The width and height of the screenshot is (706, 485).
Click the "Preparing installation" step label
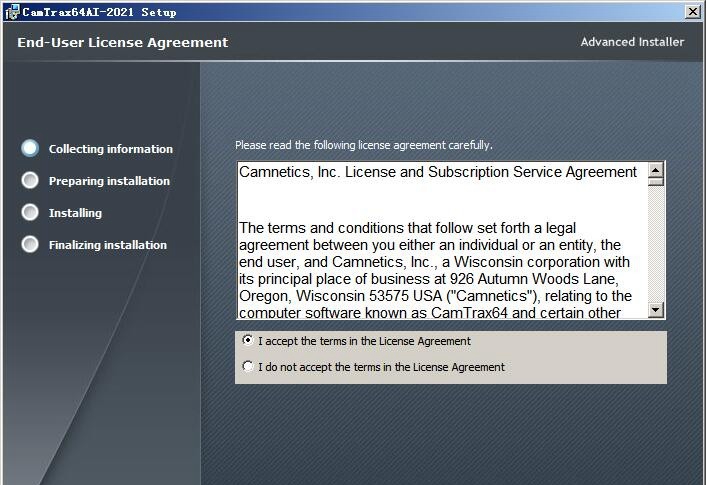tap(109, 181)
